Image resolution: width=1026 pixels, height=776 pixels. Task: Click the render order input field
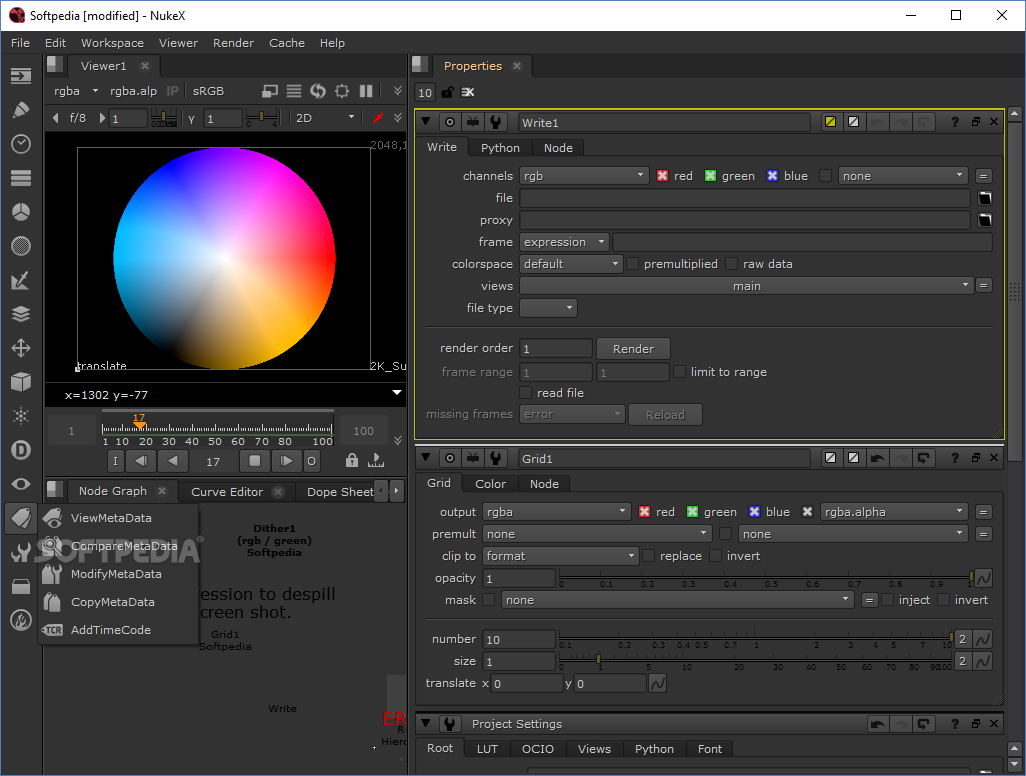pos(556,349)
